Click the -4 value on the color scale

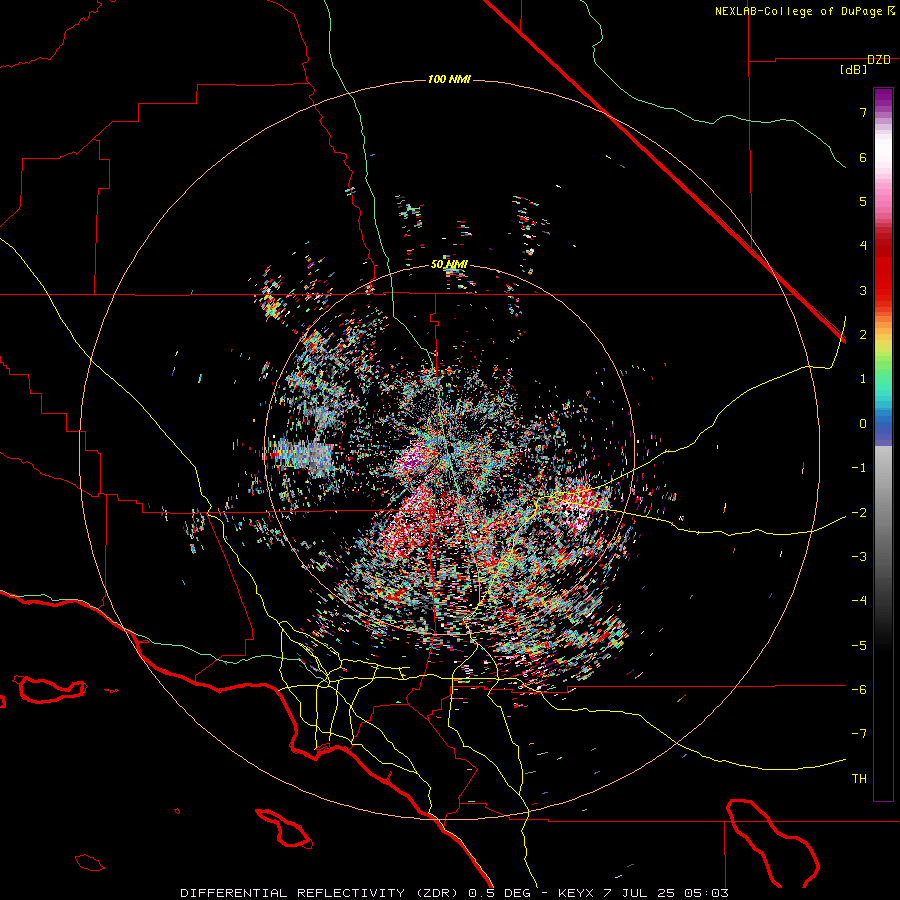[x=859, y=601]
